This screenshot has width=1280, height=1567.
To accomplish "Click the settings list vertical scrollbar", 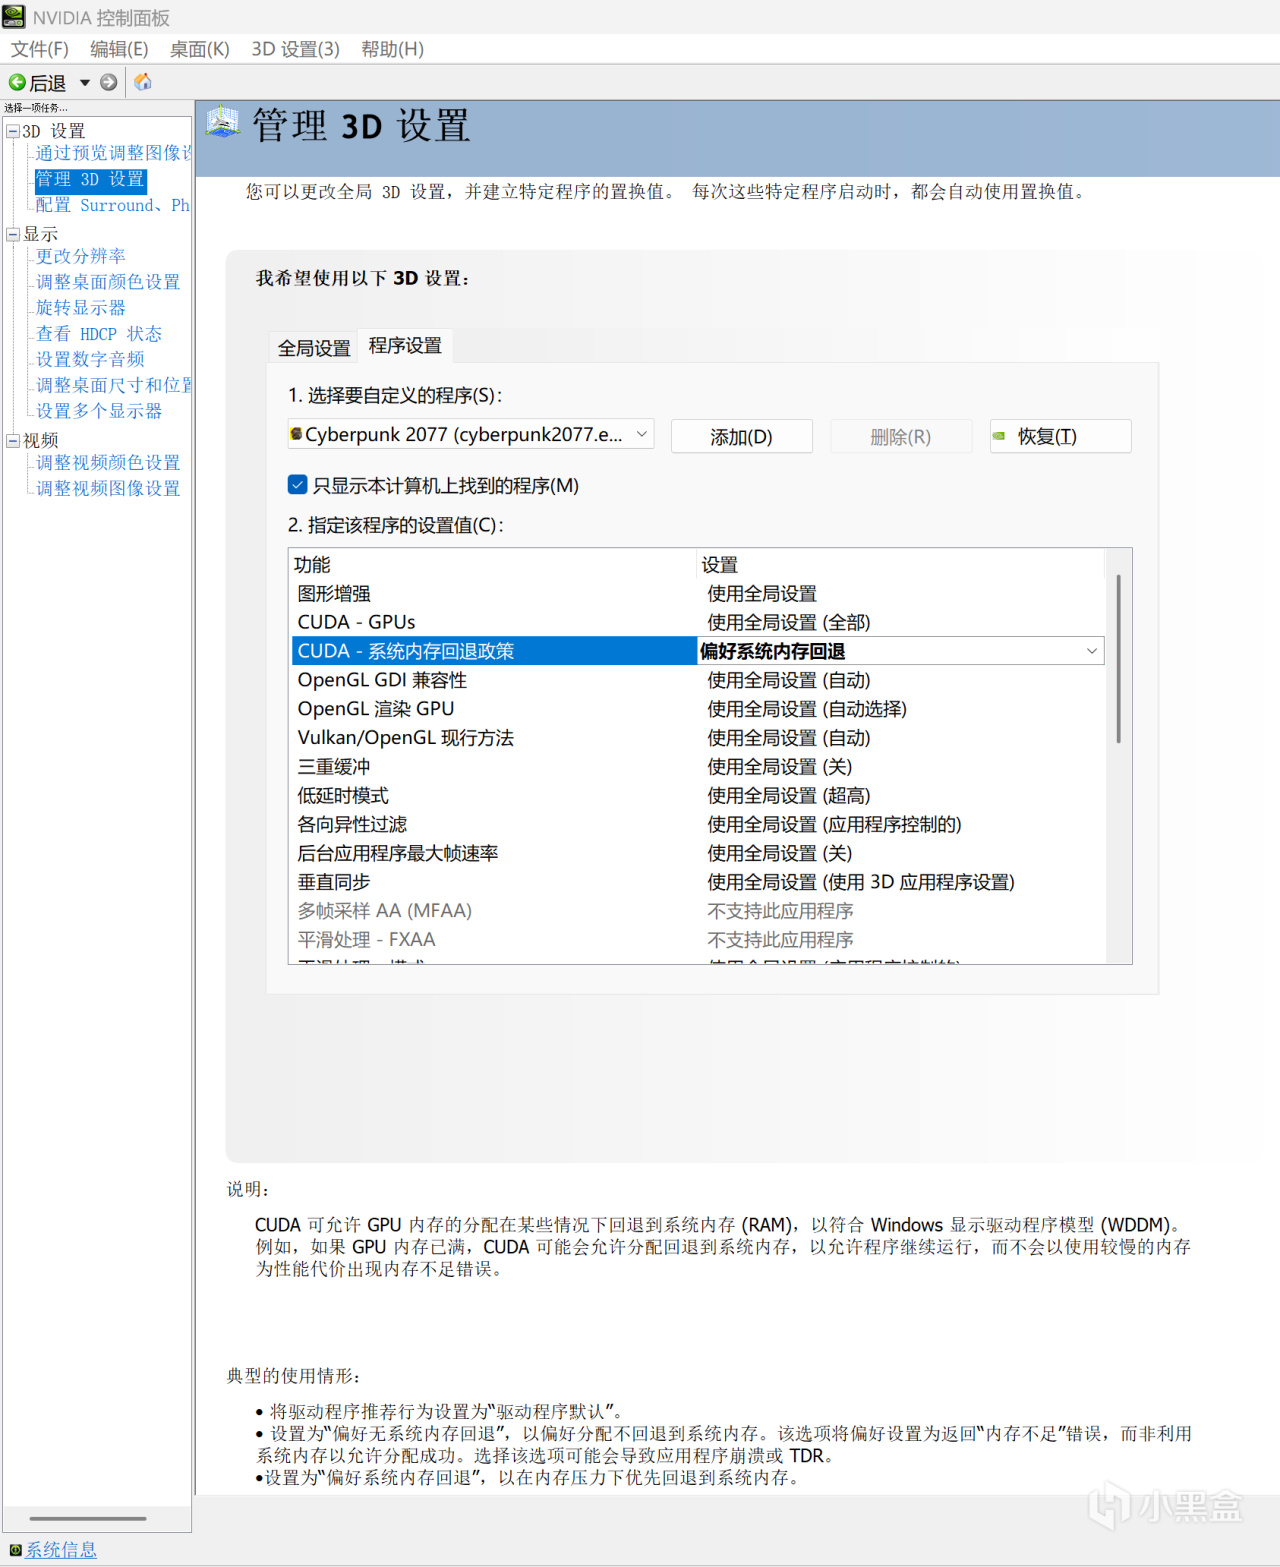I will pos(1118,659).
